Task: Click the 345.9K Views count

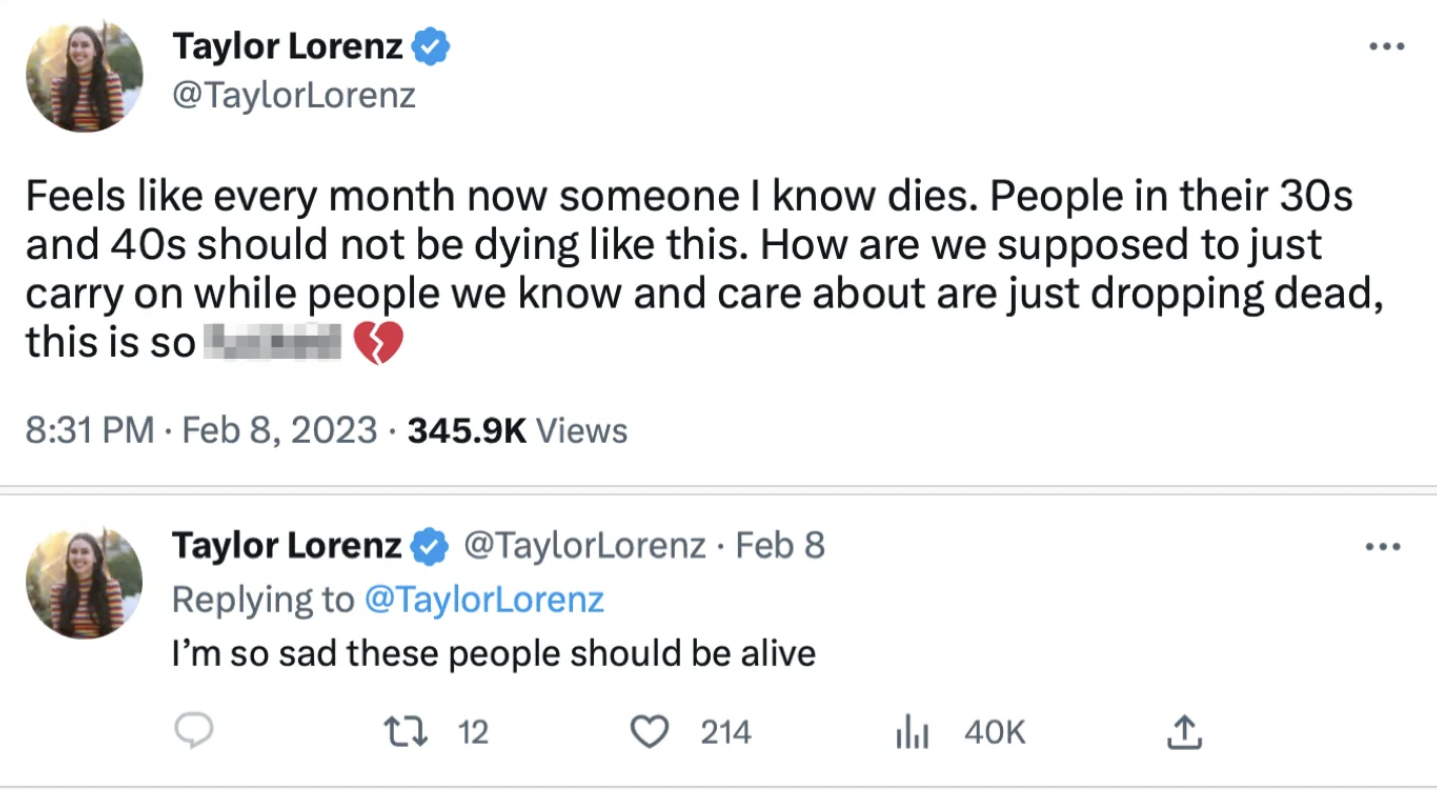Action: [x=517, y=431]
